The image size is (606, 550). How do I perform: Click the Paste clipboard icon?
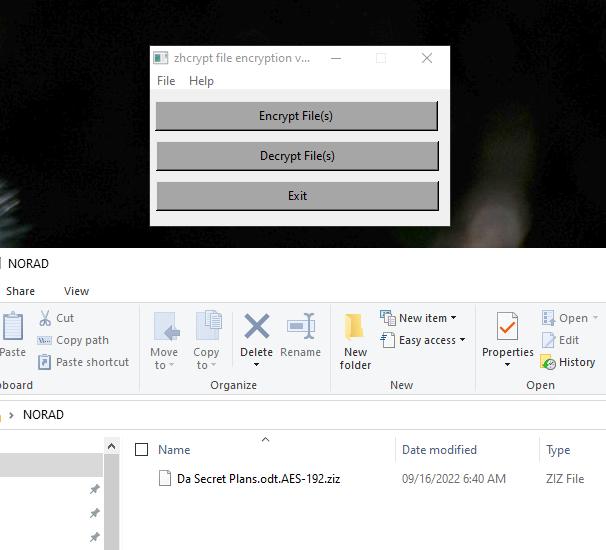coord(13,327)
